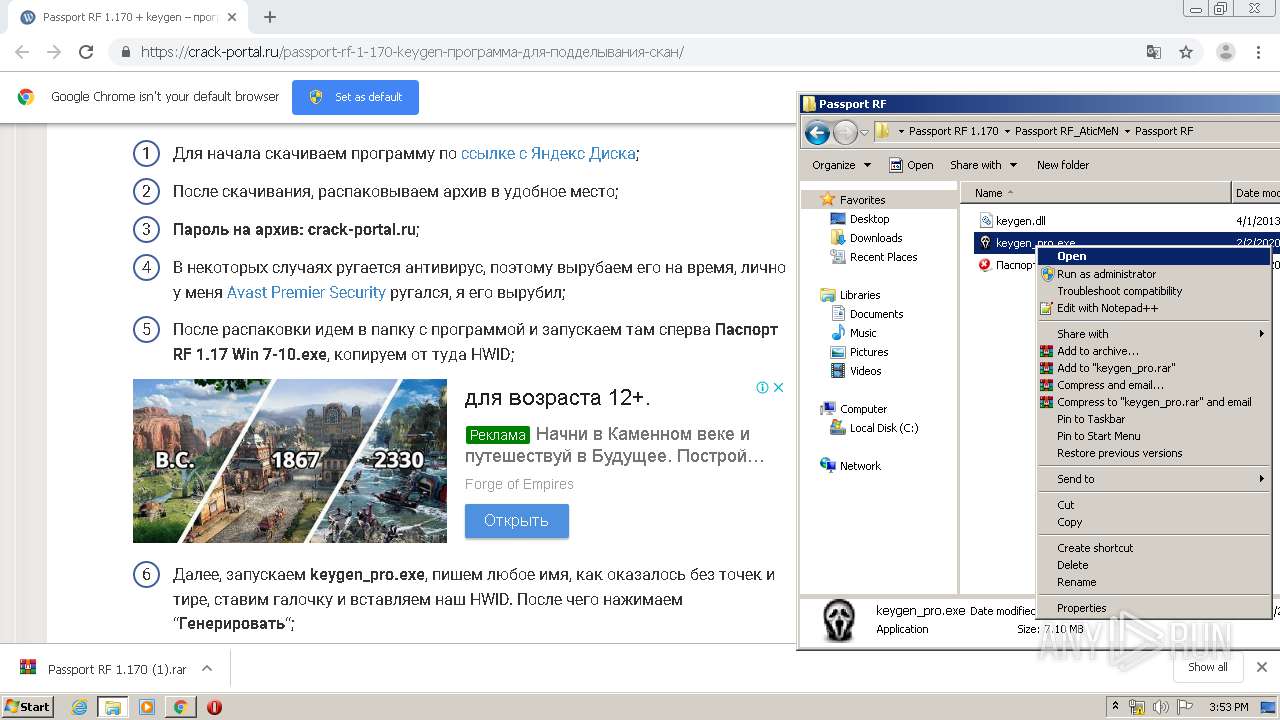Open downloaded Passport RF 1.170 (1).rar

[116, 669]
